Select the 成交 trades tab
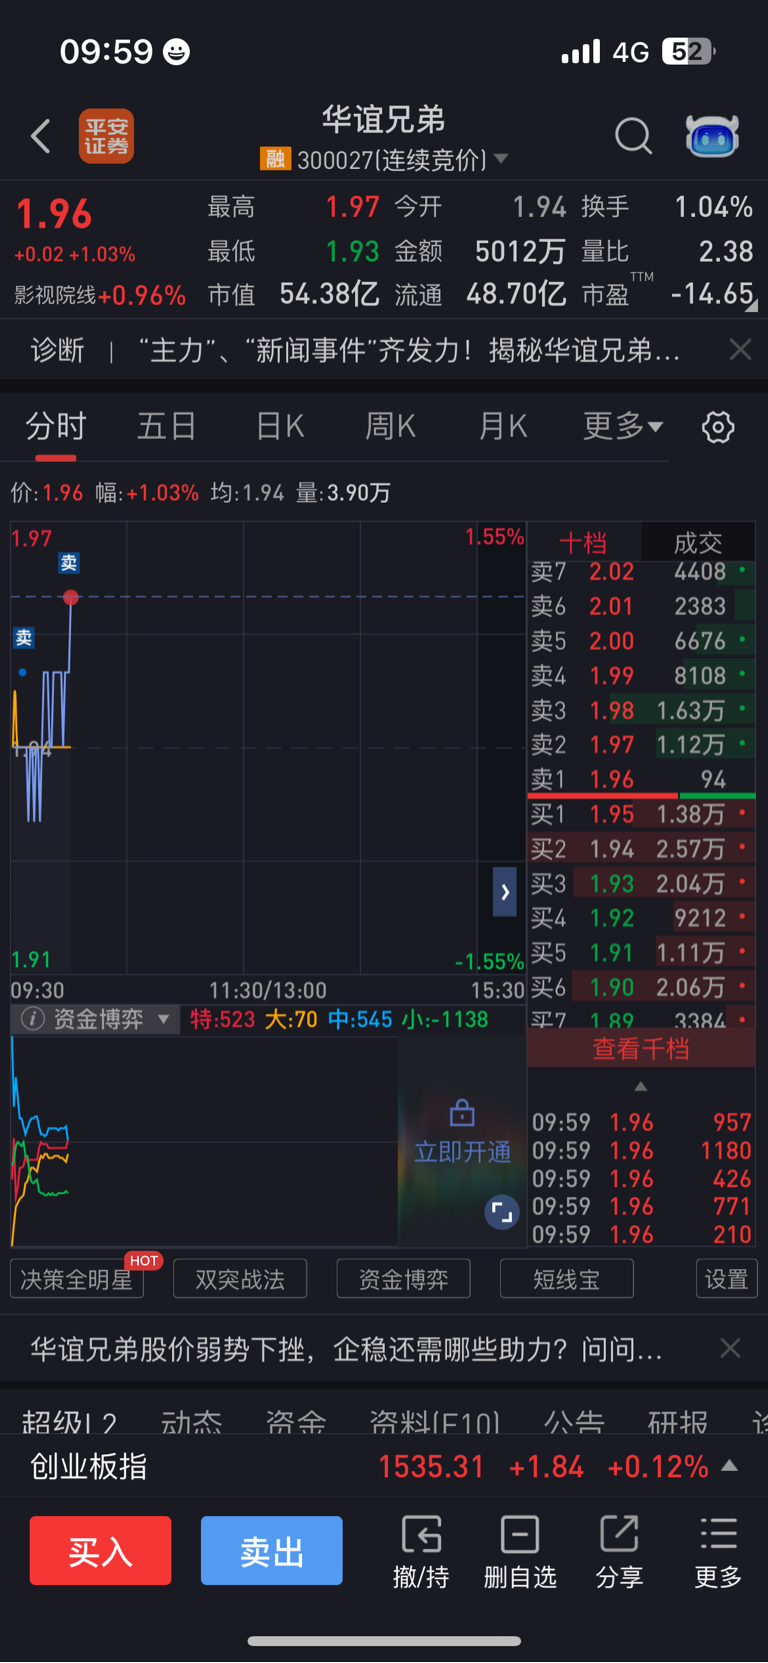The height and width of the screenshot is (1663, 768). (698, 542)
